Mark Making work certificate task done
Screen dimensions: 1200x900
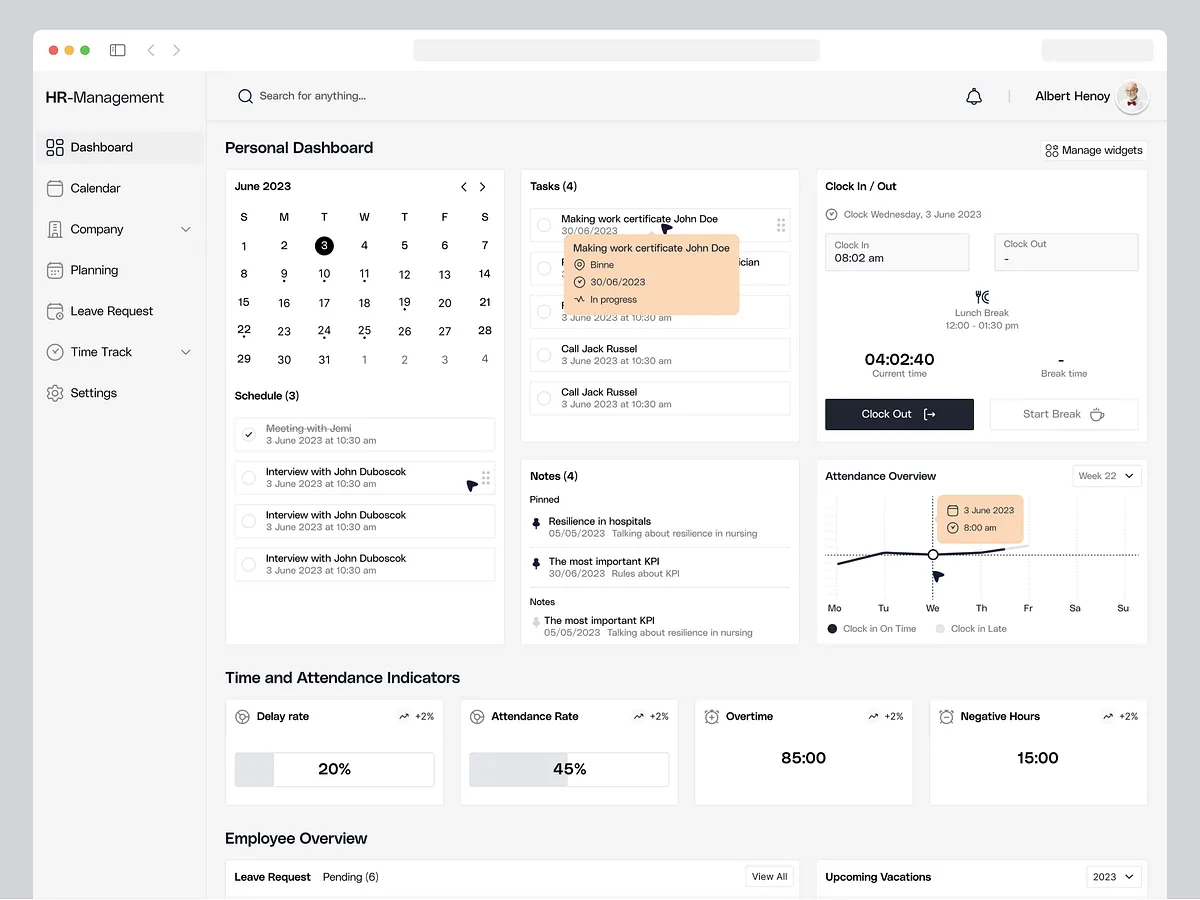544,225
